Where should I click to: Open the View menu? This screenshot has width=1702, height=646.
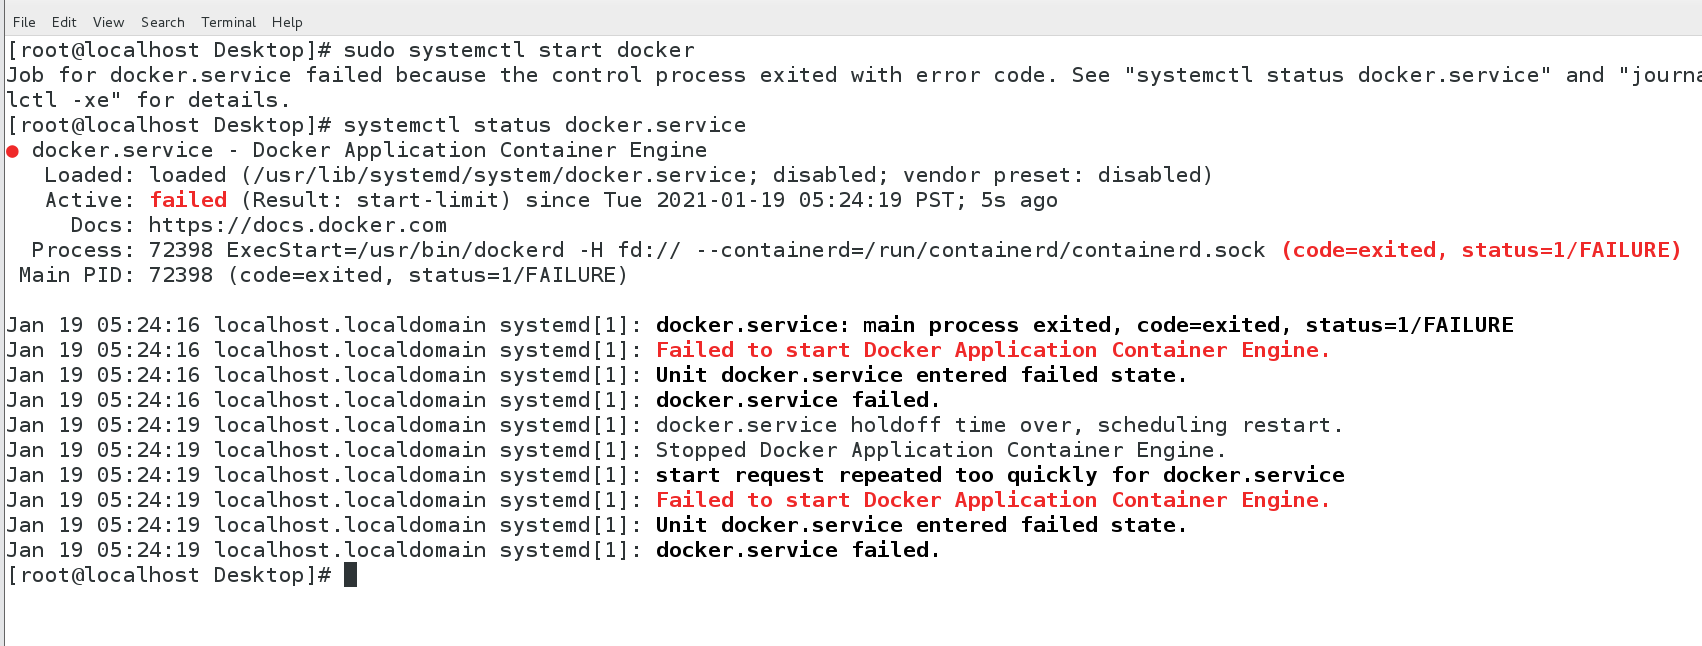(108, 22)
